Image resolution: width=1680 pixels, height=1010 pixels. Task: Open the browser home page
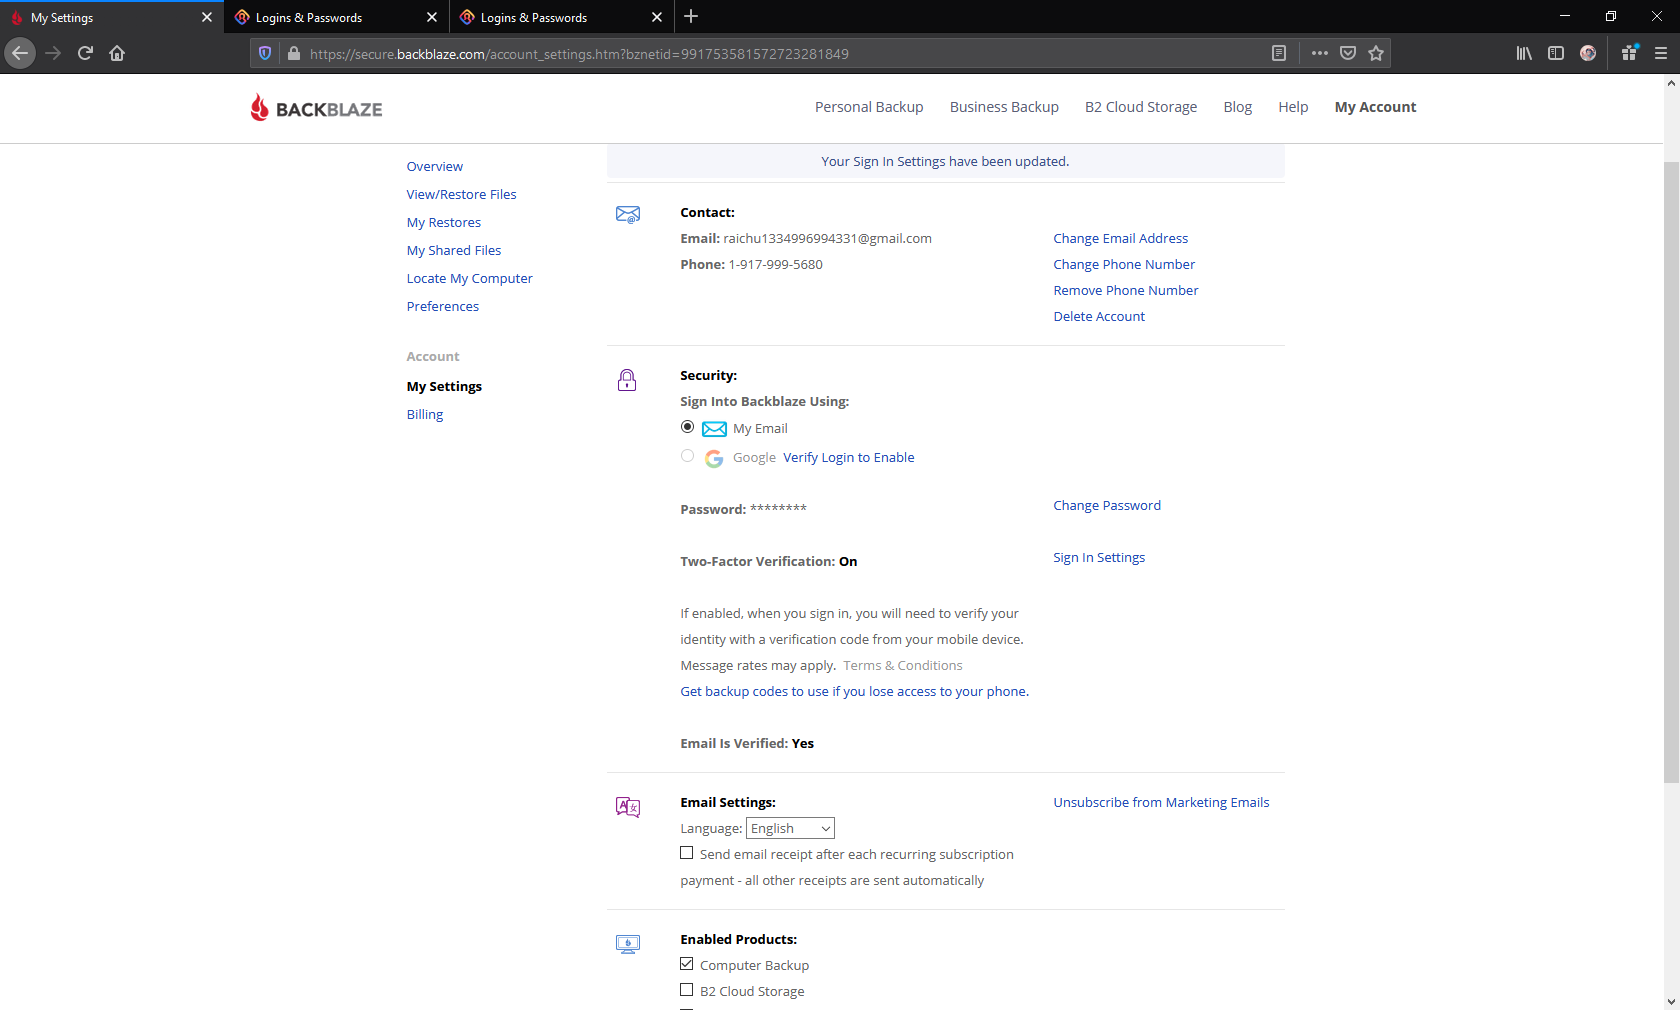pos(117,53)
